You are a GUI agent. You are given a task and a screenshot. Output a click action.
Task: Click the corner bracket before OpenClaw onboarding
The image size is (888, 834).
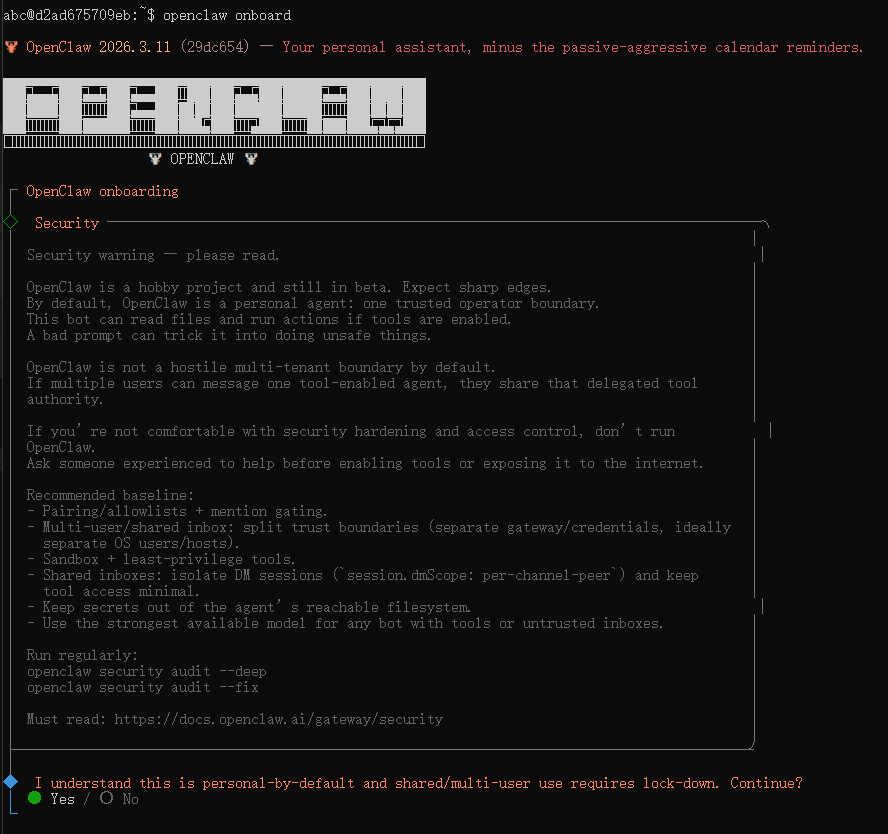pos(13,191)
